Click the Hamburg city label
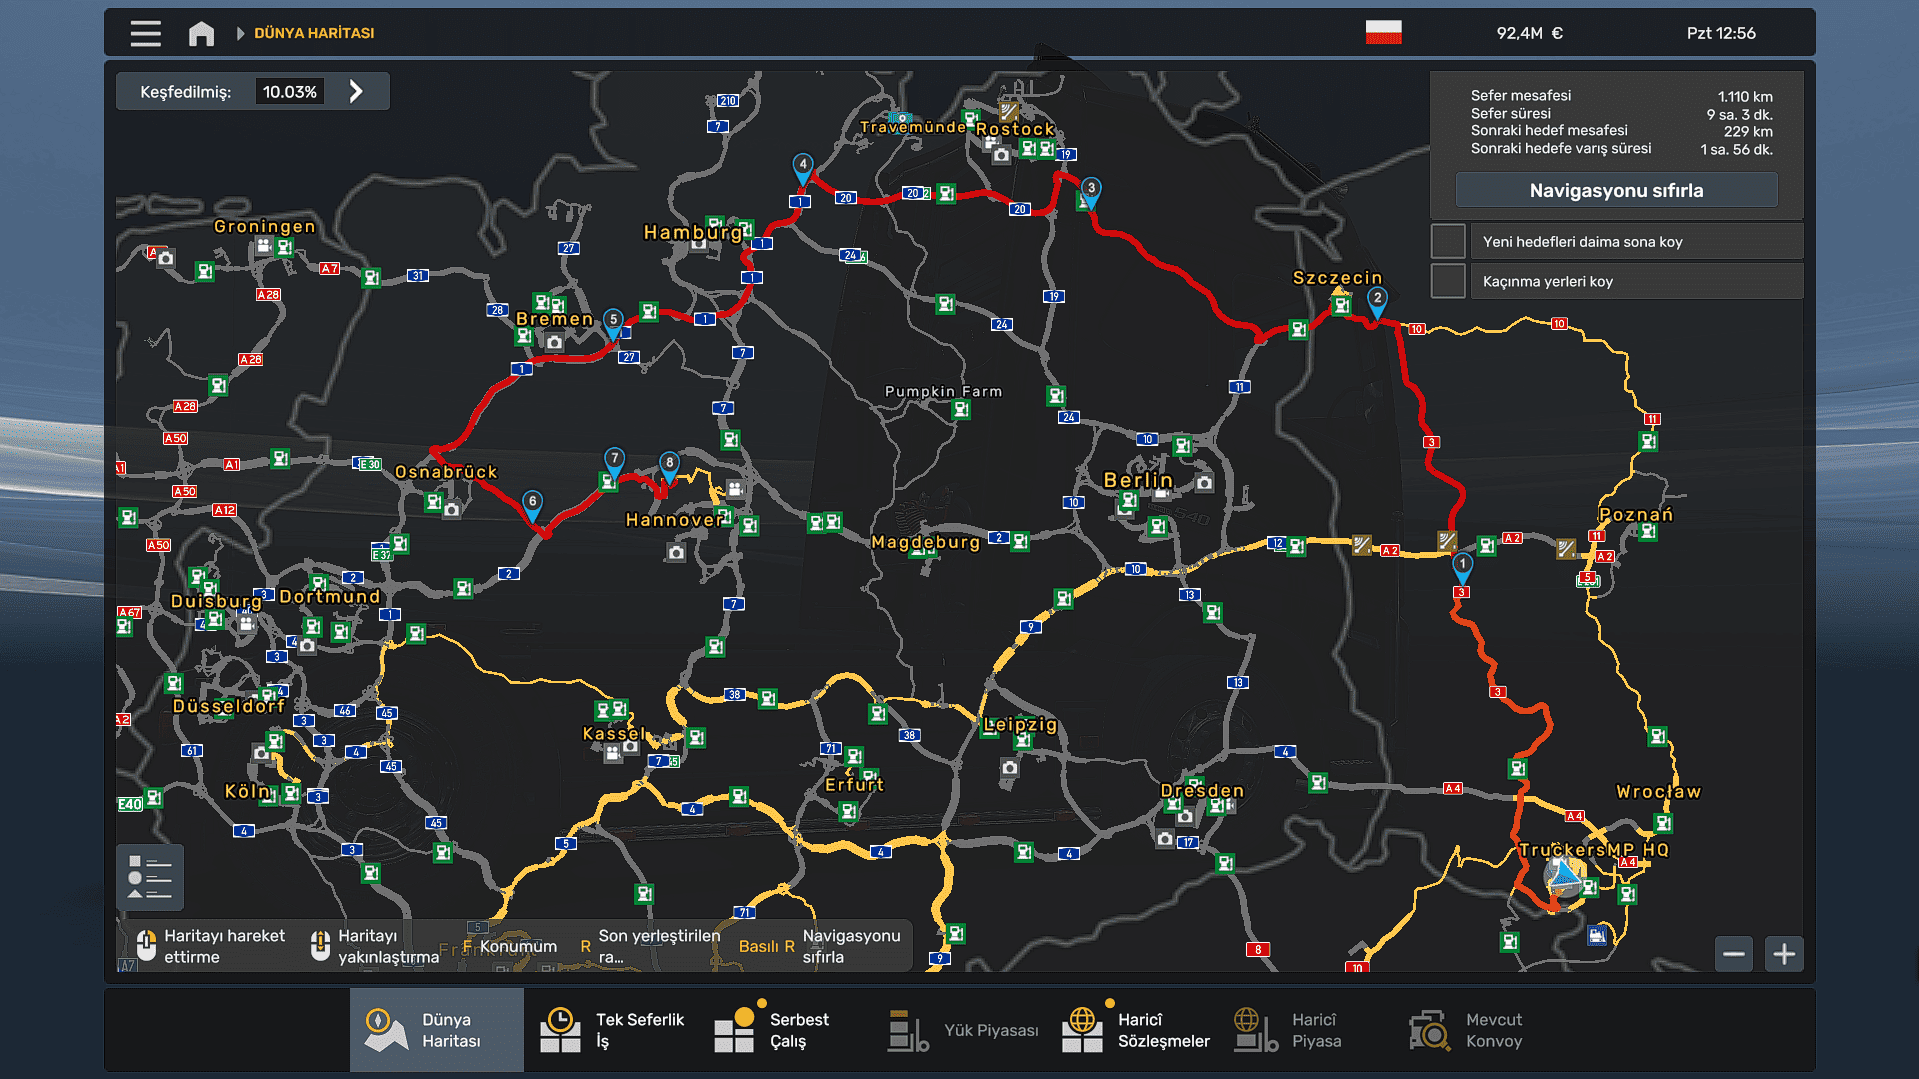 coord(693,232)
